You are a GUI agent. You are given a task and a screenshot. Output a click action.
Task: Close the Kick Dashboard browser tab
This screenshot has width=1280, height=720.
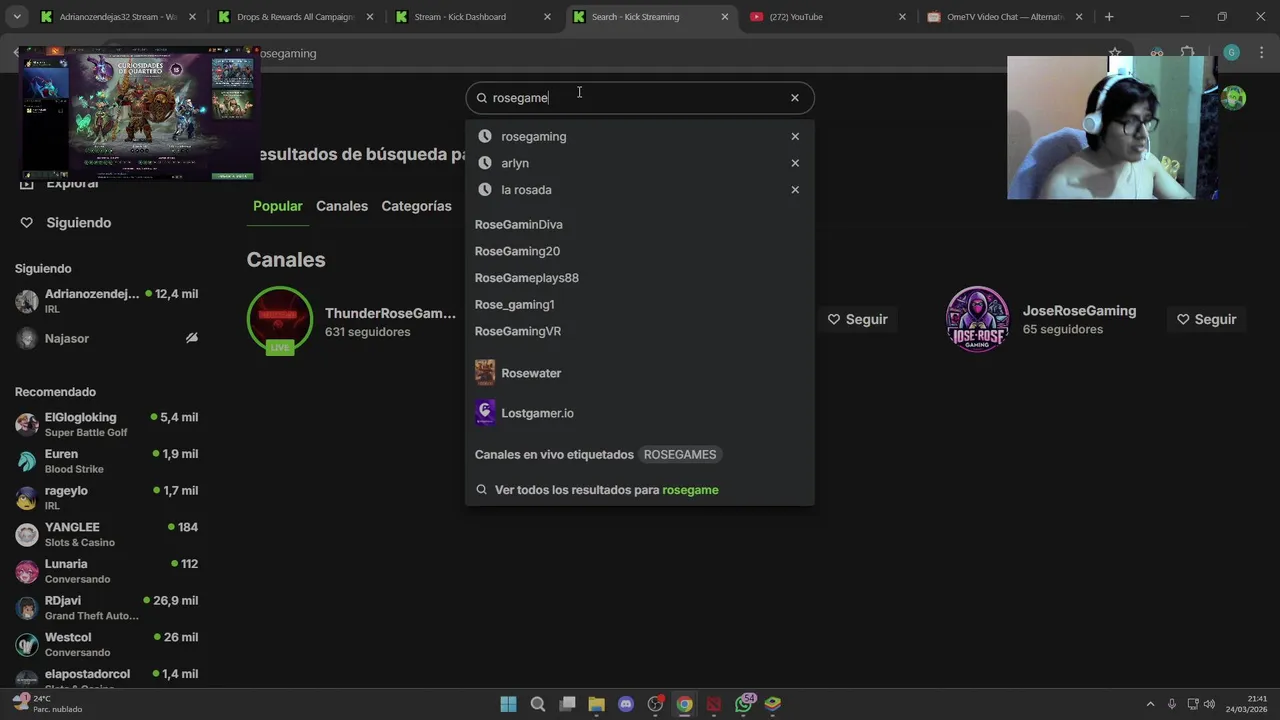[547, 17]
